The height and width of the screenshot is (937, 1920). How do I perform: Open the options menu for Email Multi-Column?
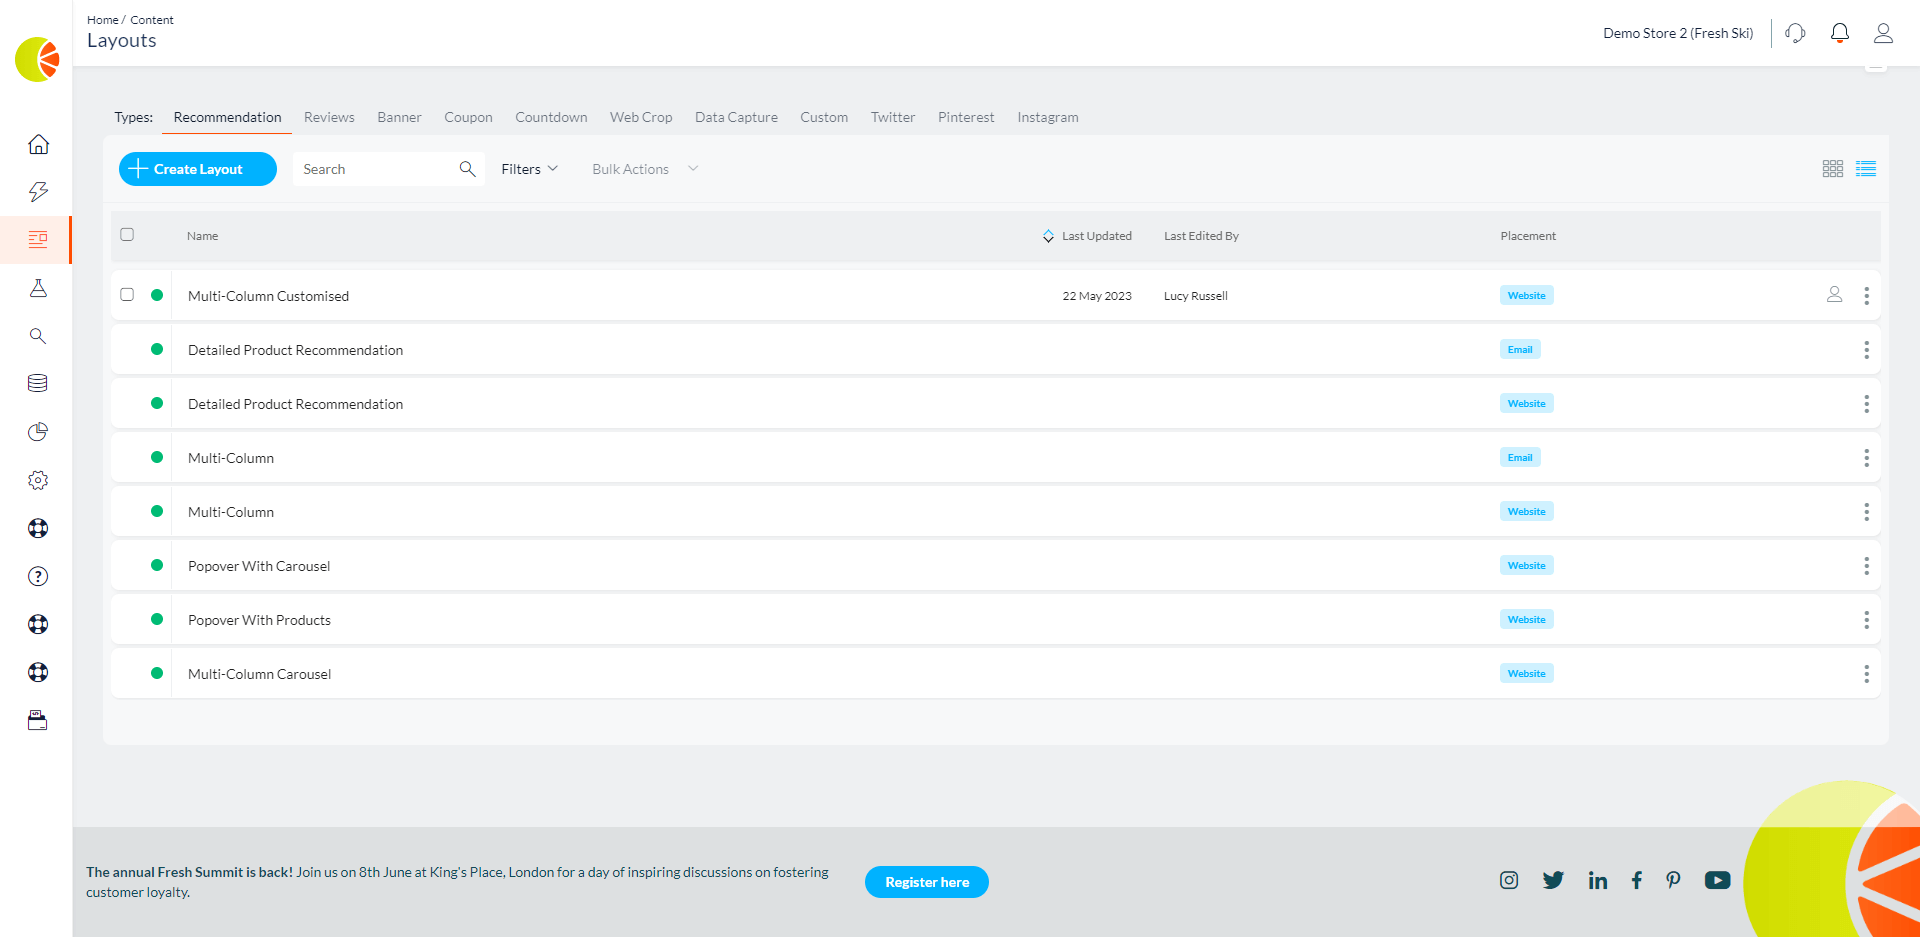[x=1866, y=458]
